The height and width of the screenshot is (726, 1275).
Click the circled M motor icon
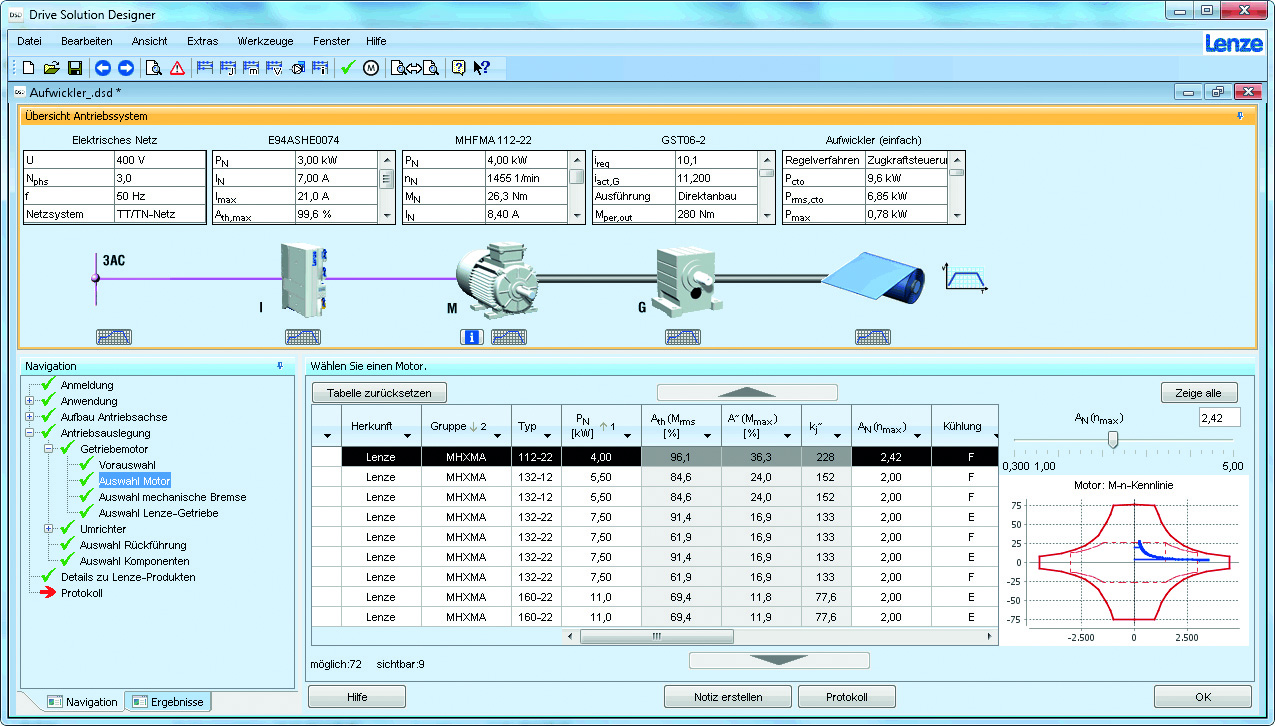(x=370, y=68)
